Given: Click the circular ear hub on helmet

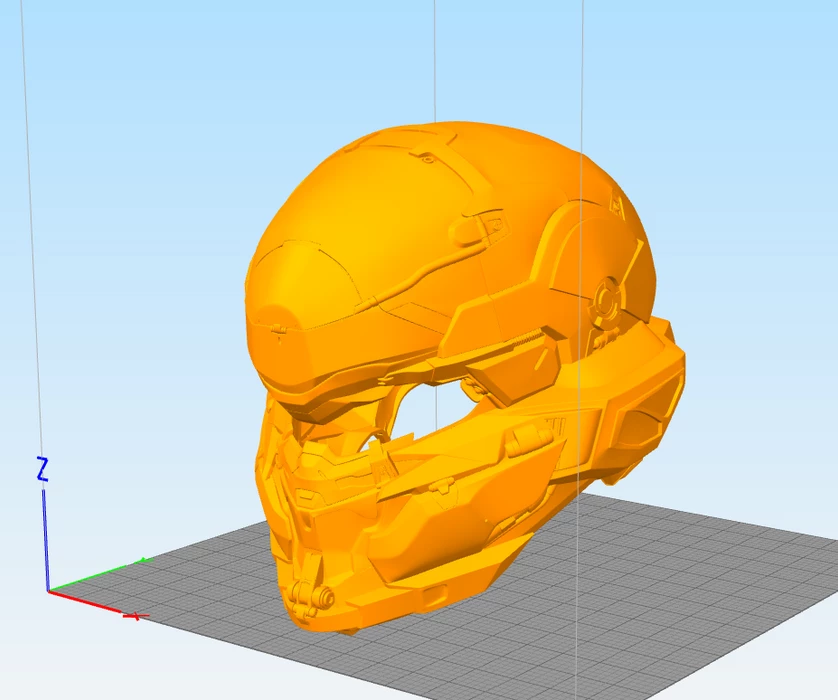Looking at the screenshot, I should [x=606, y=297].
